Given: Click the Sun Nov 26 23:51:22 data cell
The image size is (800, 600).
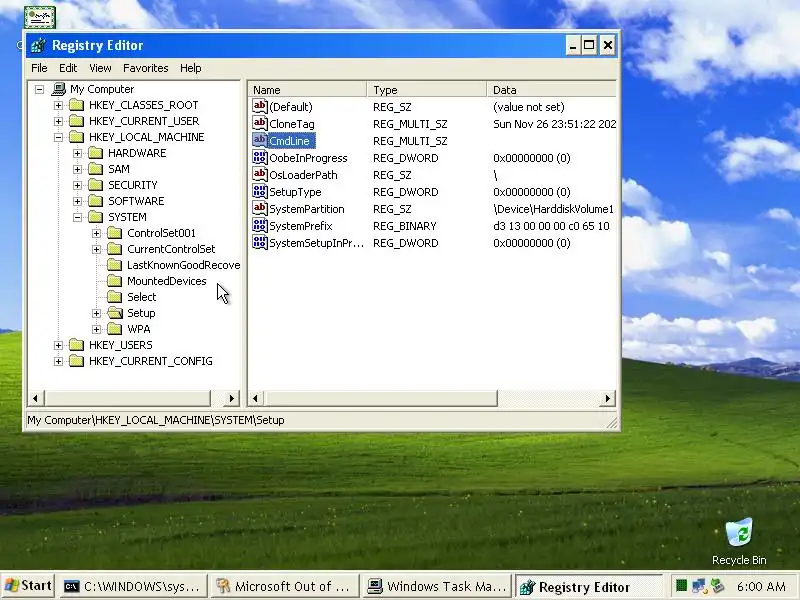Looking at the screenshot, I should [555, 124].
